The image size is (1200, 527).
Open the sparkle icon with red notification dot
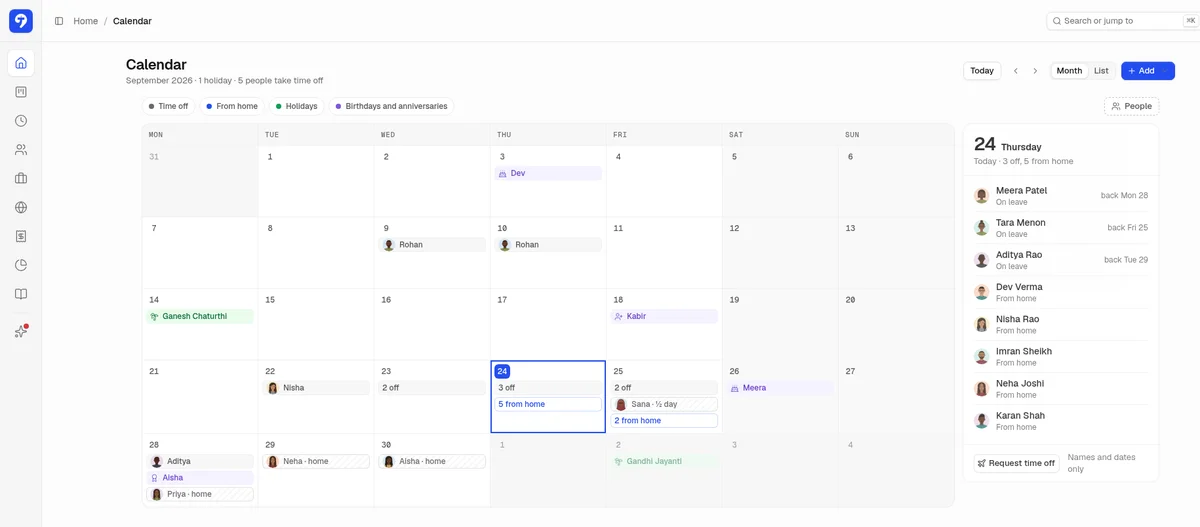tap(21, 331)
